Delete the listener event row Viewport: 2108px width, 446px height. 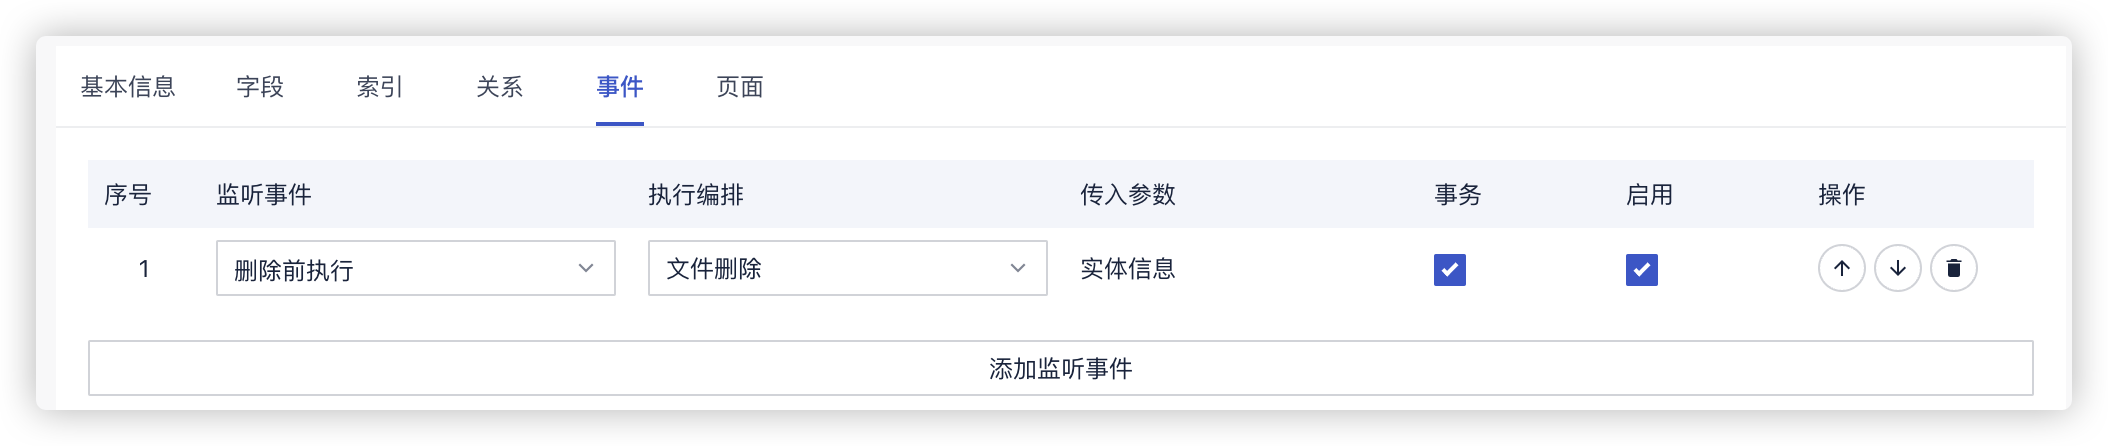click(x=1953, y=268)
